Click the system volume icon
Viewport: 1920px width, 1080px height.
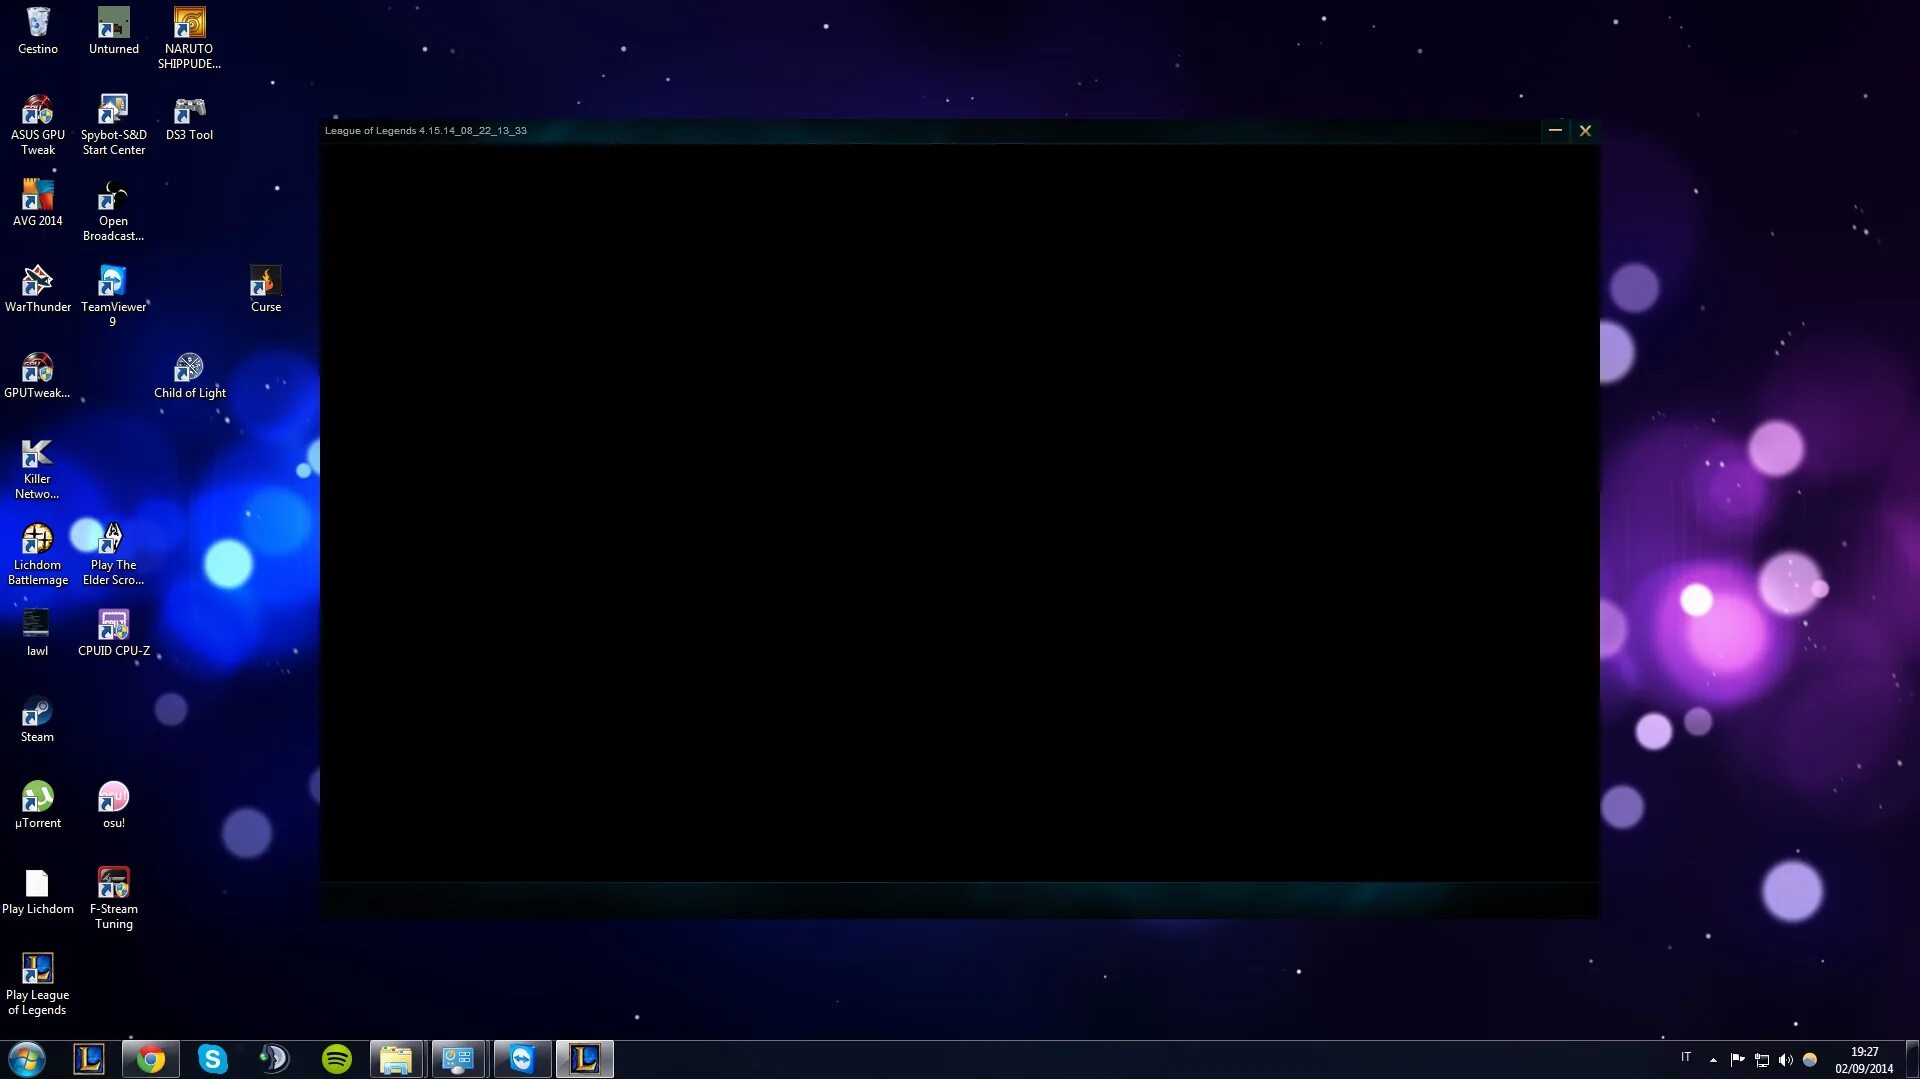[1787, 1059]
